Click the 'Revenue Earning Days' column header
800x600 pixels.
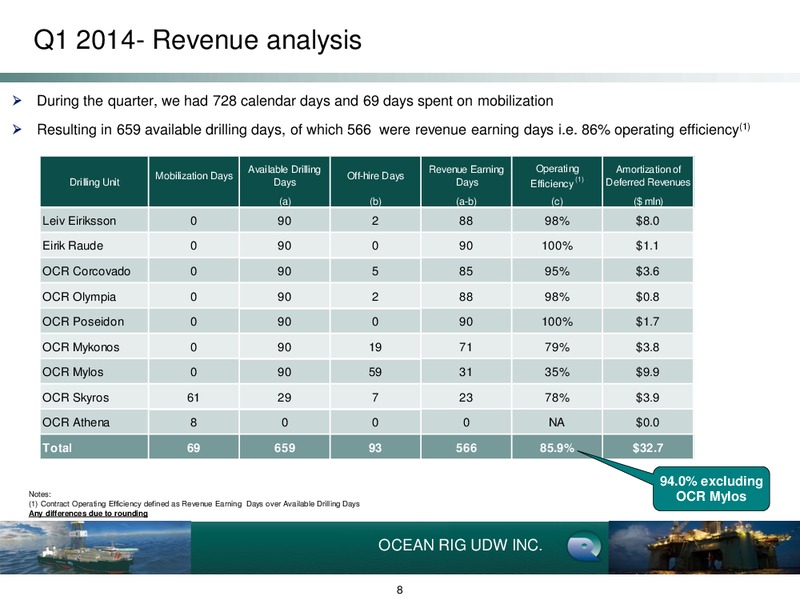(466, 182)
